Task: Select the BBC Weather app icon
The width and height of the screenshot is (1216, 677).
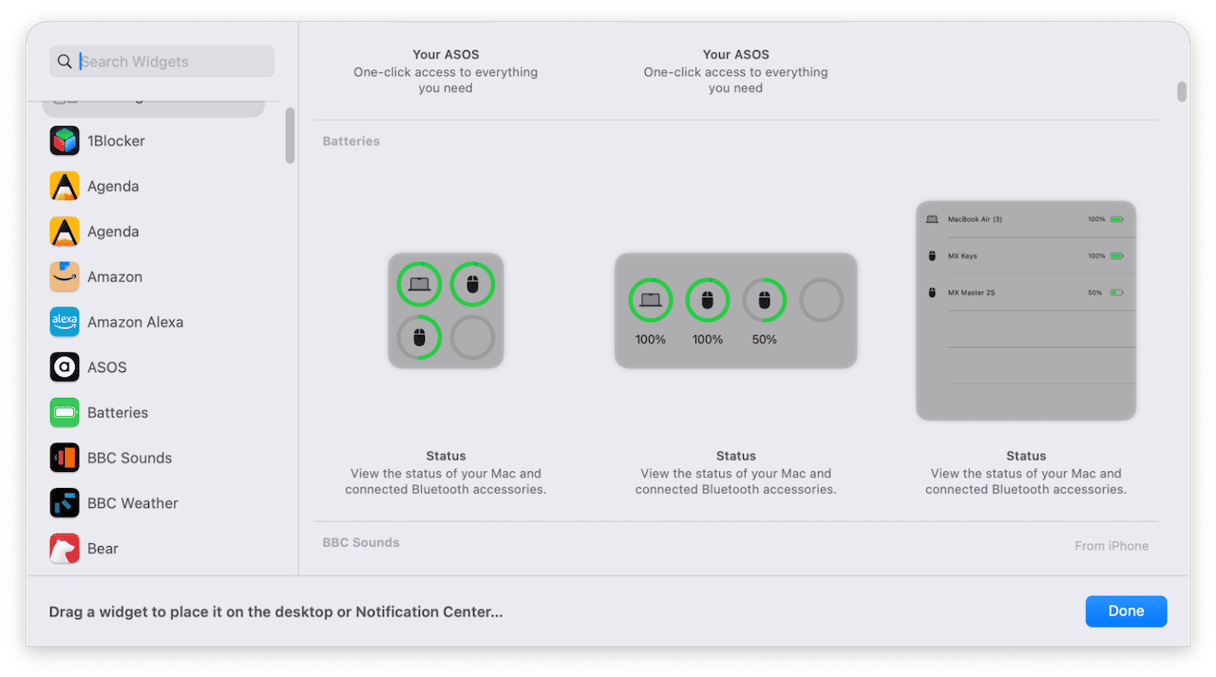Action: pyautogui.click(x=65, y=503)
